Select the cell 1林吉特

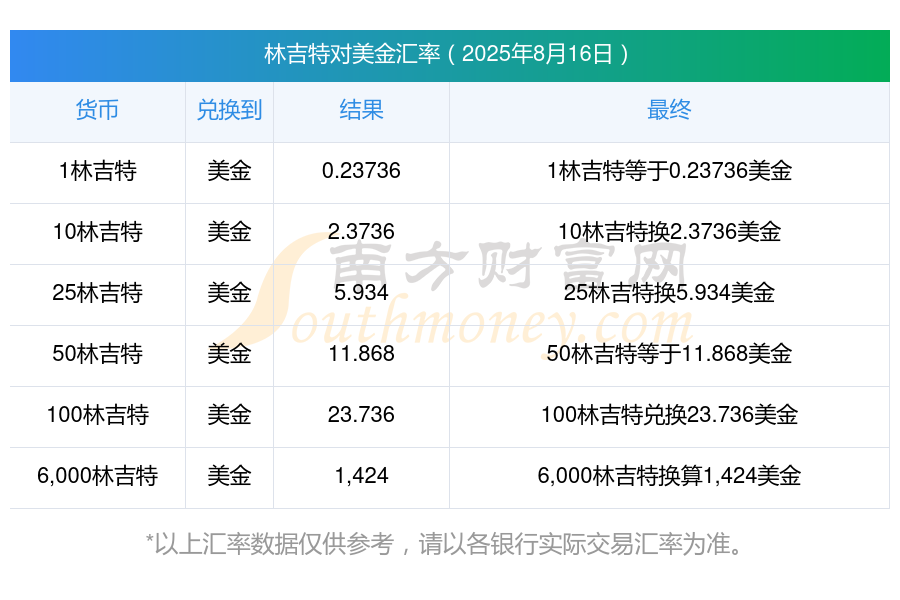click(x=98, y=171)
